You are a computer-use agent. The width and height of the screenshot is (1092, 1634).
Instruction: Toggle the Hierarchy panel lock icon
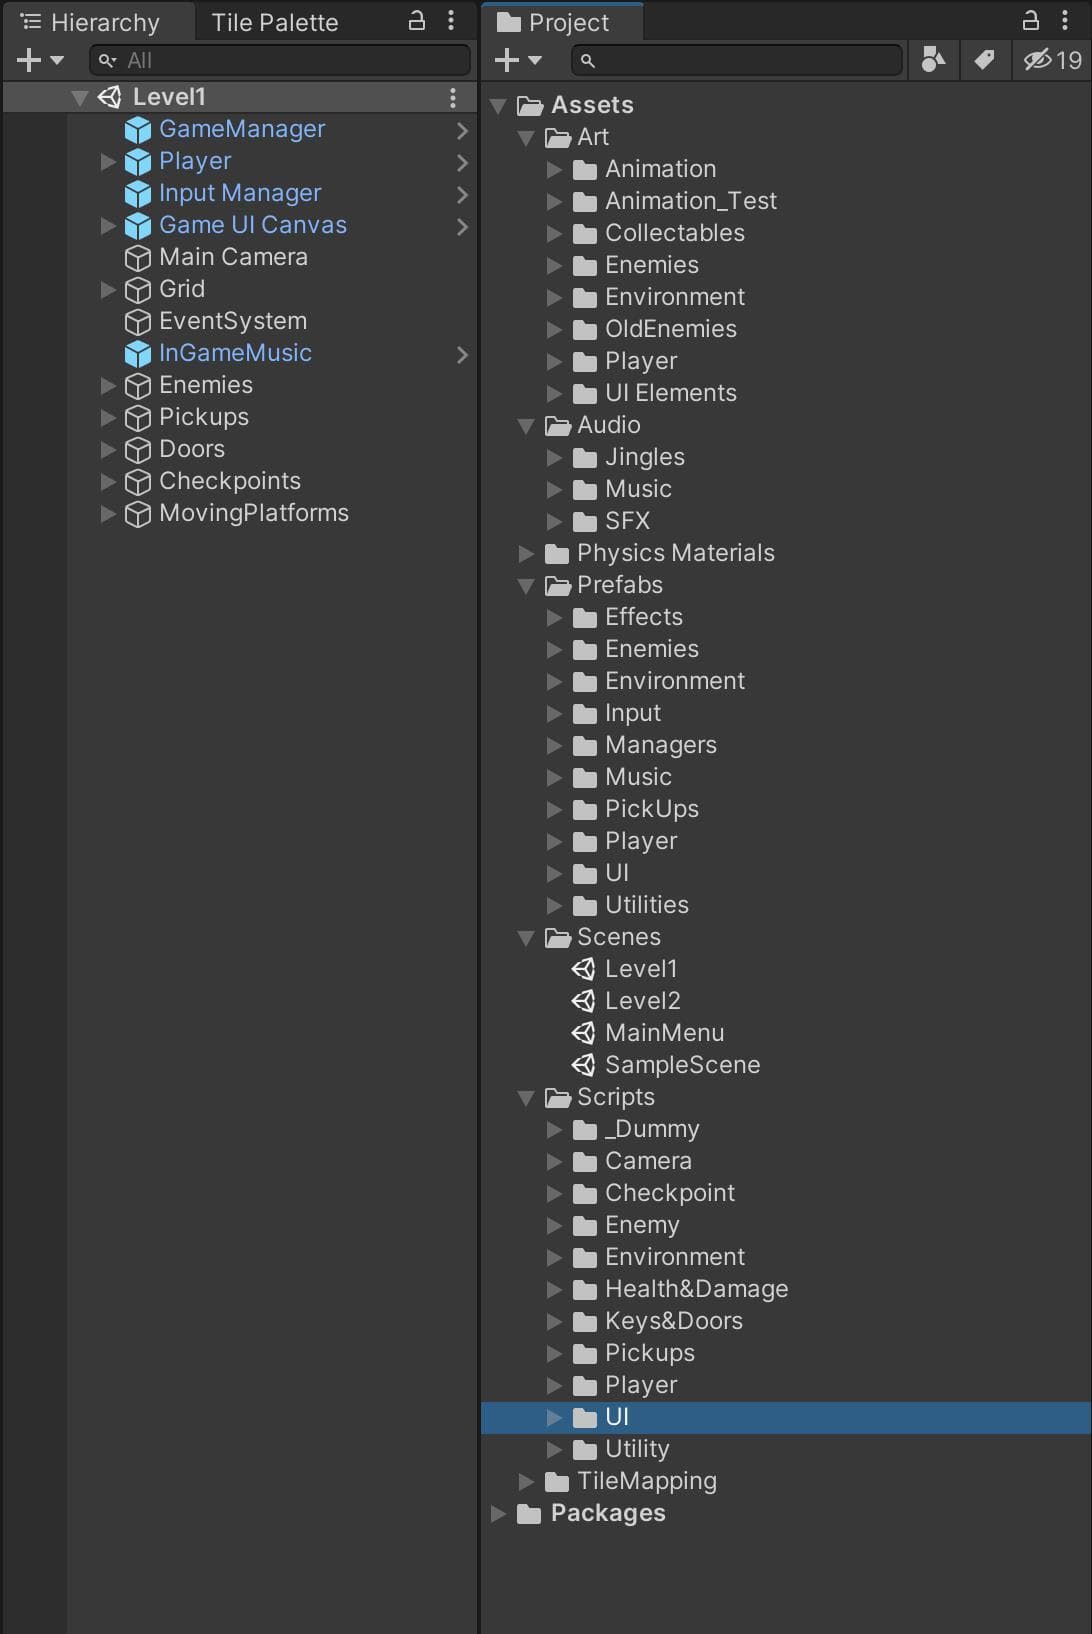[417, 21]
